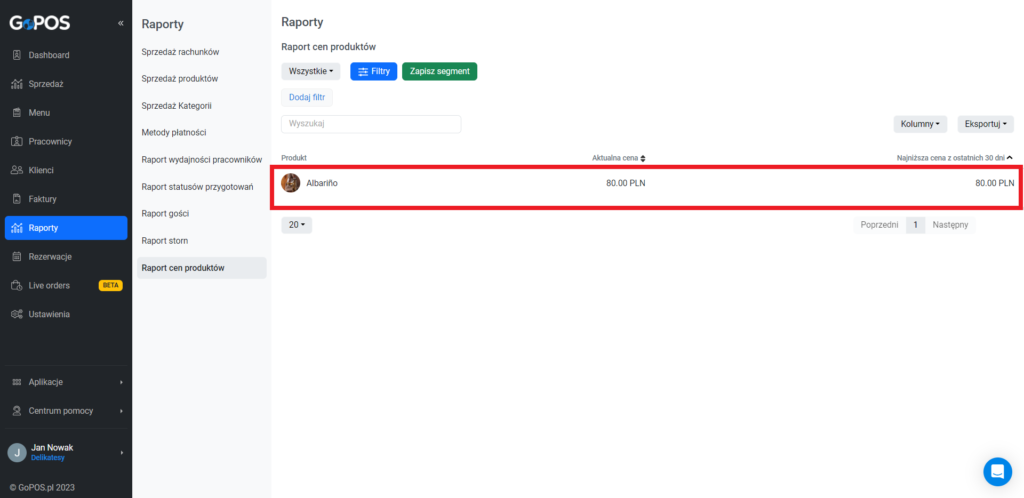Open the chat support bubble icon
Viewport: 1024px width, 498px height.
[997, 471]
